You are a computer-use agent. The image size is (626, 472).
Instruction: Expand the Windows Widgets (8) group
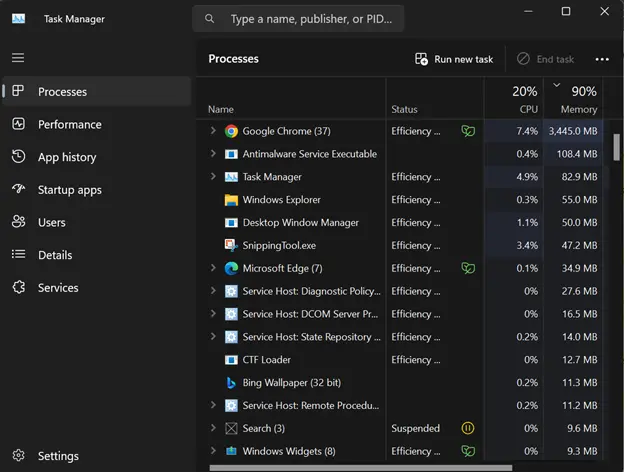click(213, 450)
